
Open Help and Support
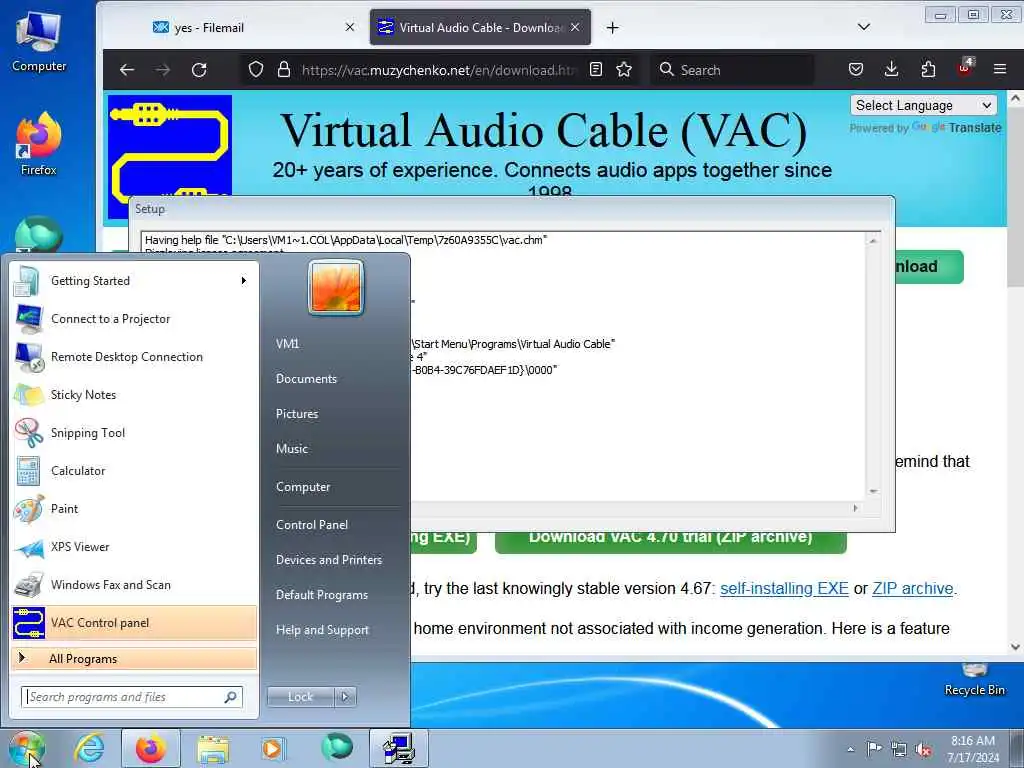pos(323,630)
